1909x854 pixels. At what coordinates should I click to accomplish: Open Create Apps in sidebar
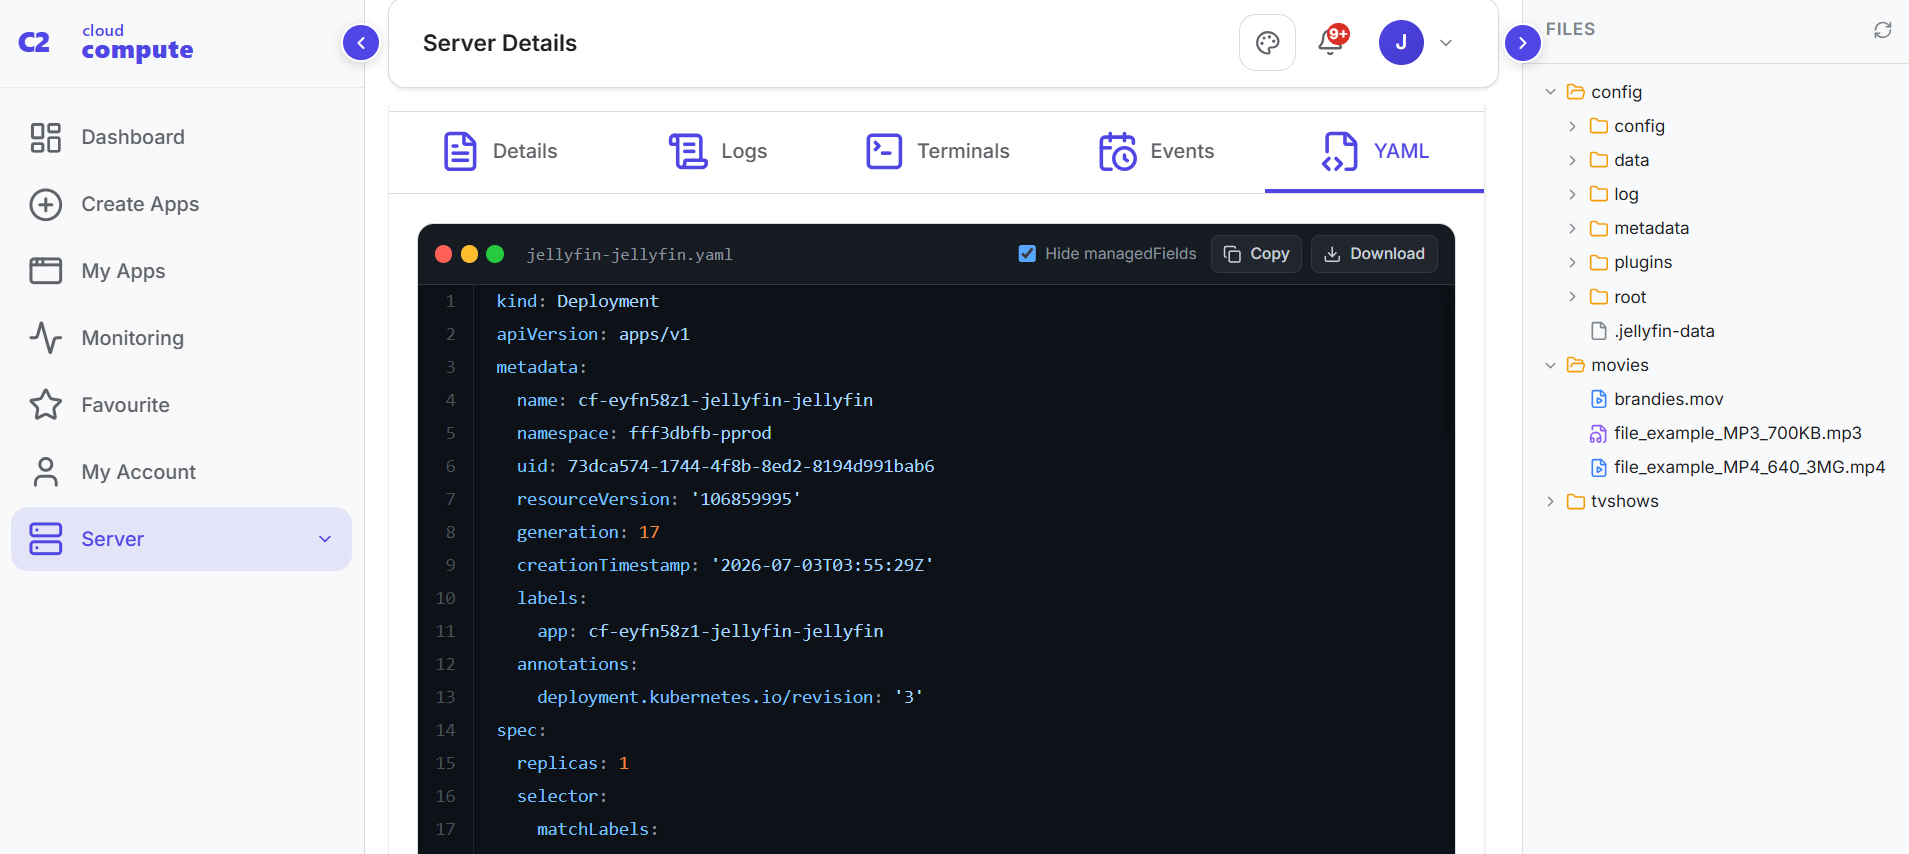point(181,204)
